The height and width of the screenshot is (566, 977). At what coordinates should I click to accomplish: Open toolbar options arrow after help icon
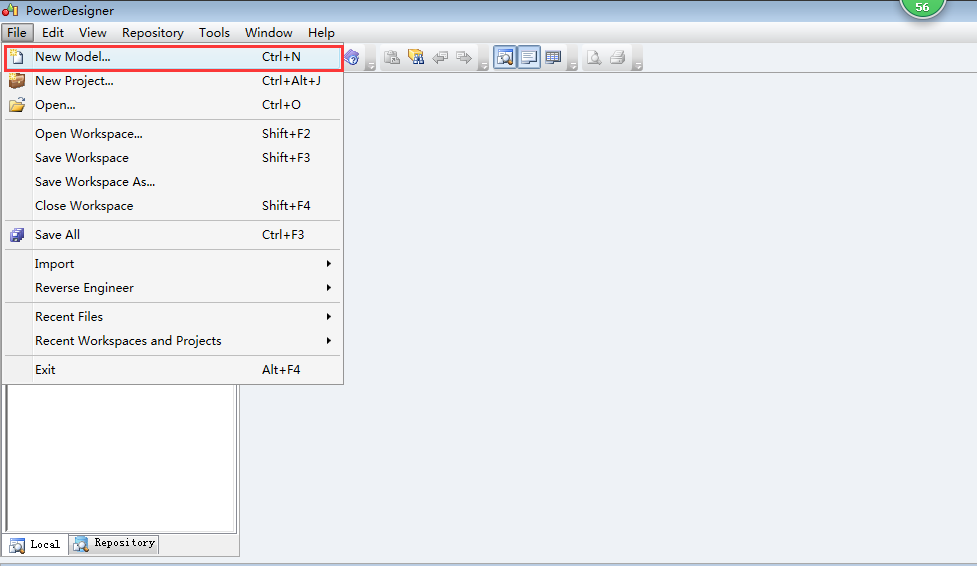(371, 65)
